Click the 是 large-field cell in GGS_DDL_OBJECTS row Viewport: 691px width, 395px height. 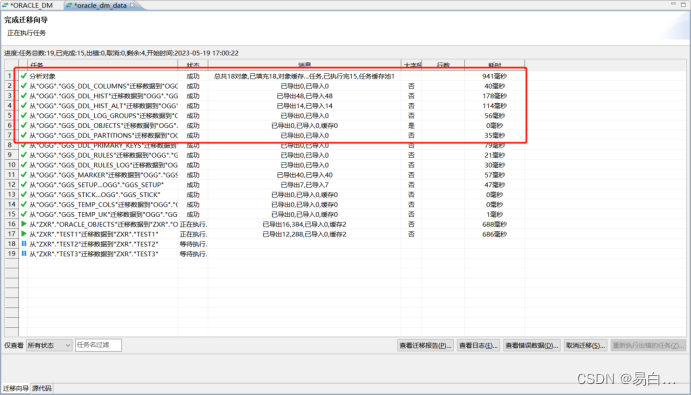pos(411,126)
